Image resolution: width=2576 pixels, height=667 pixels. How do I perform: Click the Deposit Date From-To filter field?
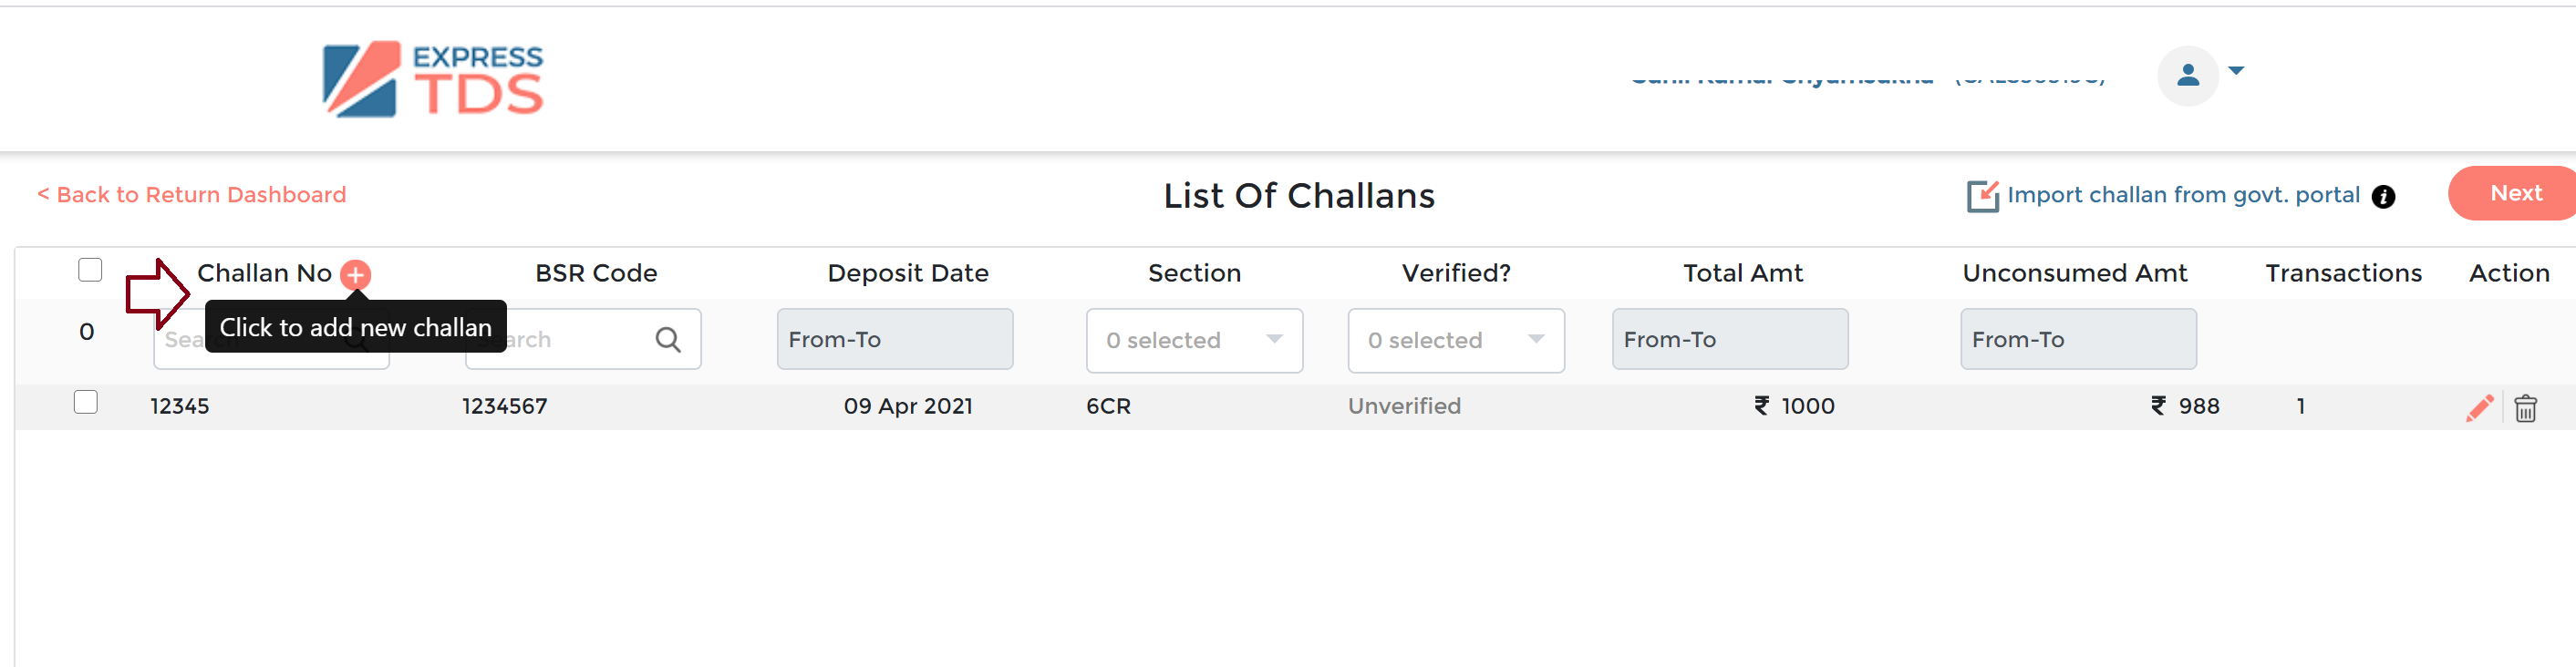894,340
